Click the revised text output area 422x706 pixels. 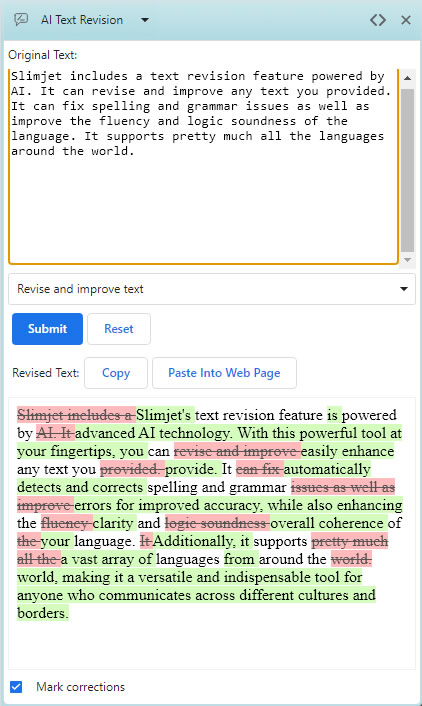[212, 534]
